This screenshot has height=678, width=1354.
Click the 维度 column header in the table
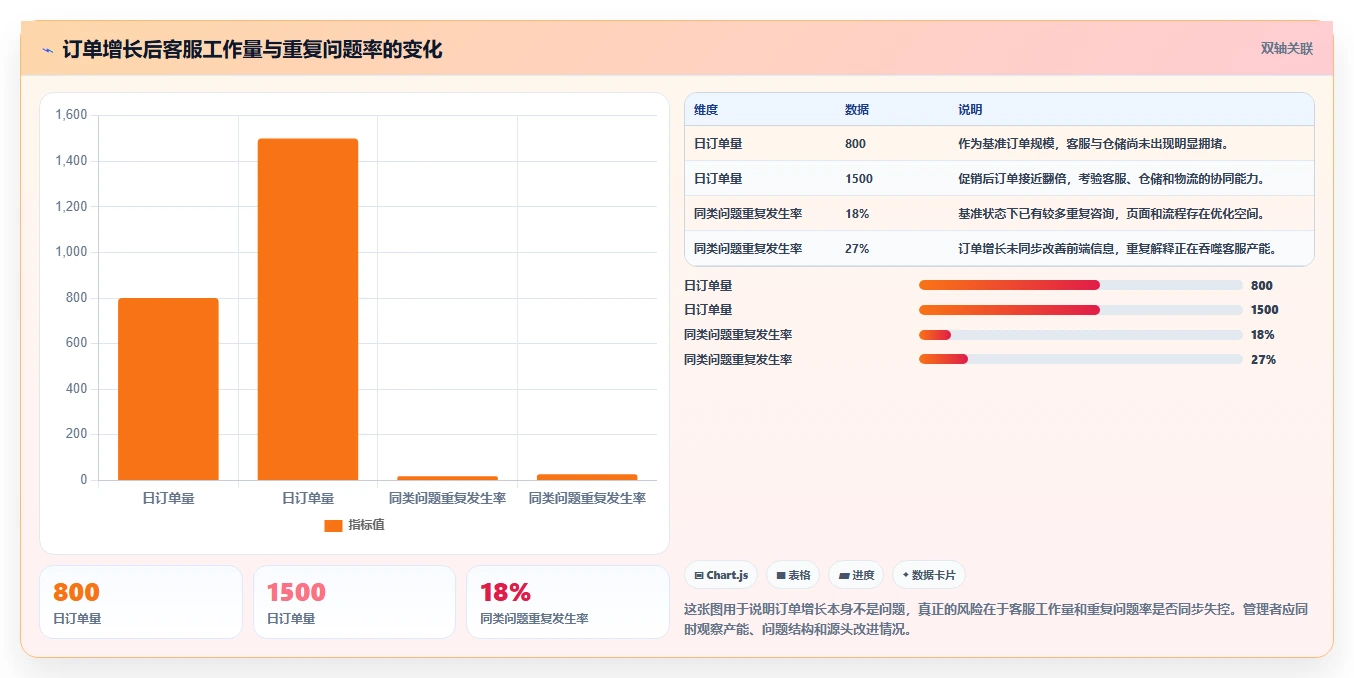tap(706, 109)
